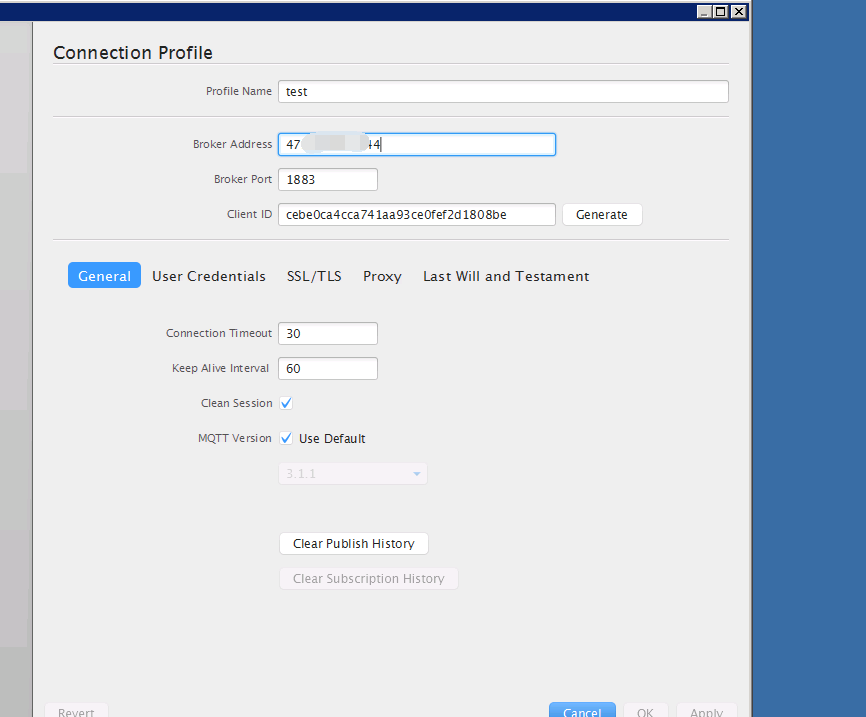The image size is (866, 717).
Task: Open the User Credentials tab
Action: tap(209, 276)
